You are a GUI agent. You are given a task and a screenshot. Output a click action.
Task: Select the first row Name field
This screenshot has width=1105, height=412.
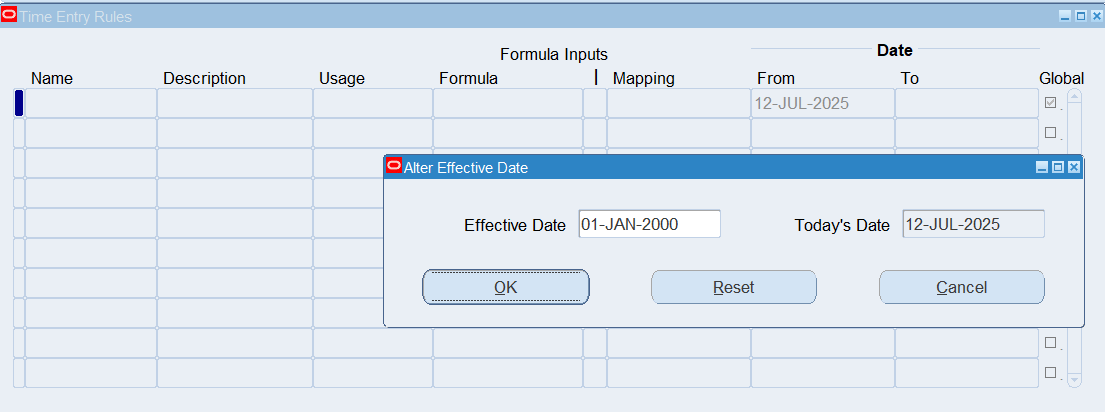[x=90, y=103]
